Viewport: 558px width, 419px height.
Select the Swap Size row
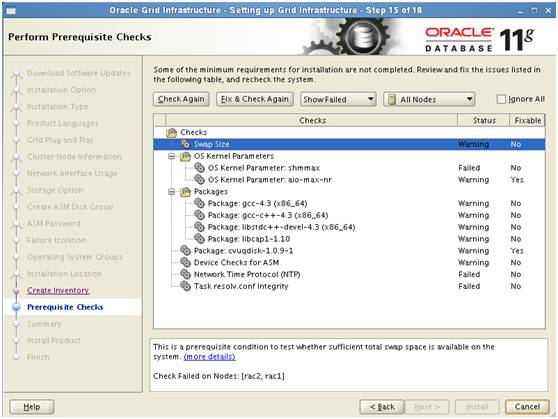[349, 144]
